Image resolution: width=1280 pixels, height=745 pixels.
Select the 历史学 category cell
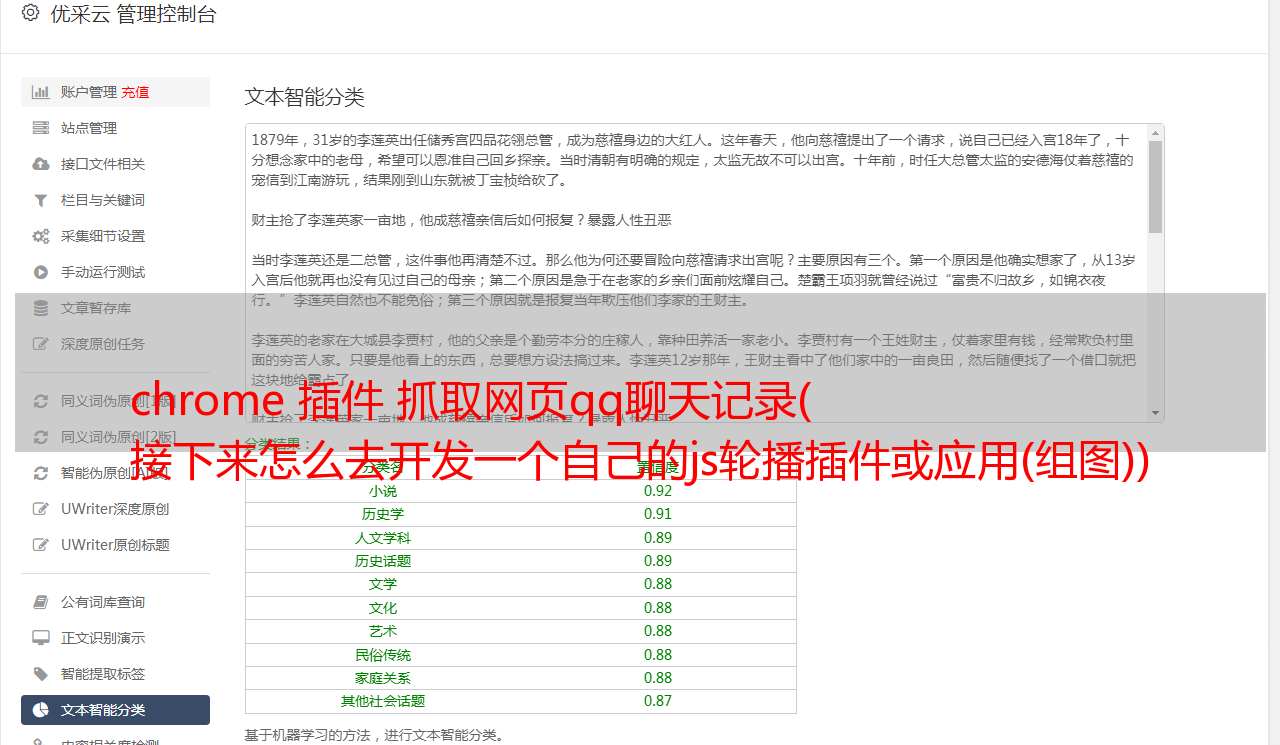click(x=383, y=514)
